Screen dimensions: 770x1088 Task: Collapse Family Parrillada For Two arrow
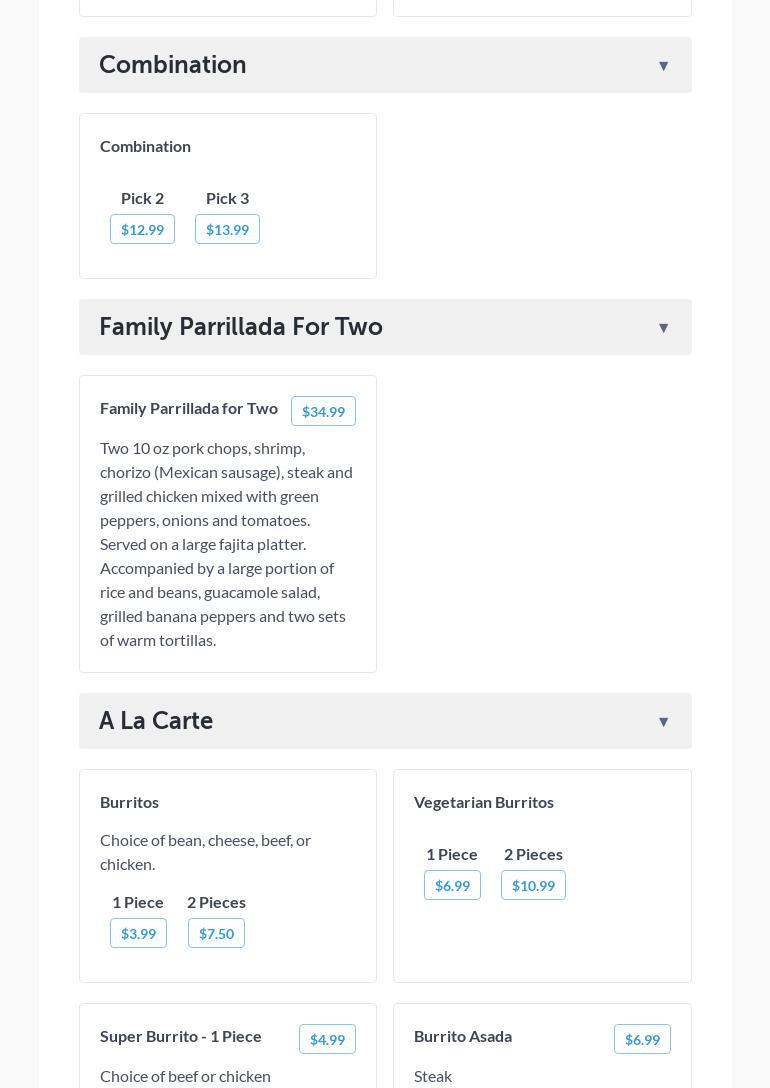click(x=663, y=328)
